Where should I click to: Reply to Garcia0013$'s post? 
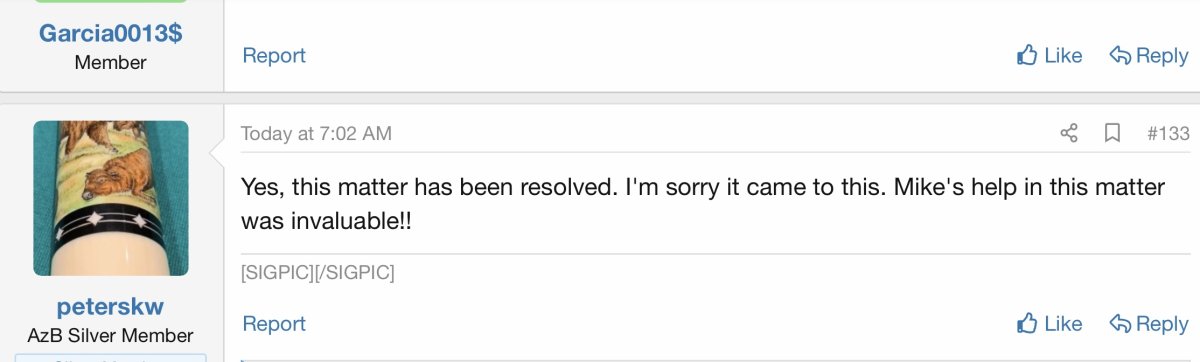[x=1149, y=55]
